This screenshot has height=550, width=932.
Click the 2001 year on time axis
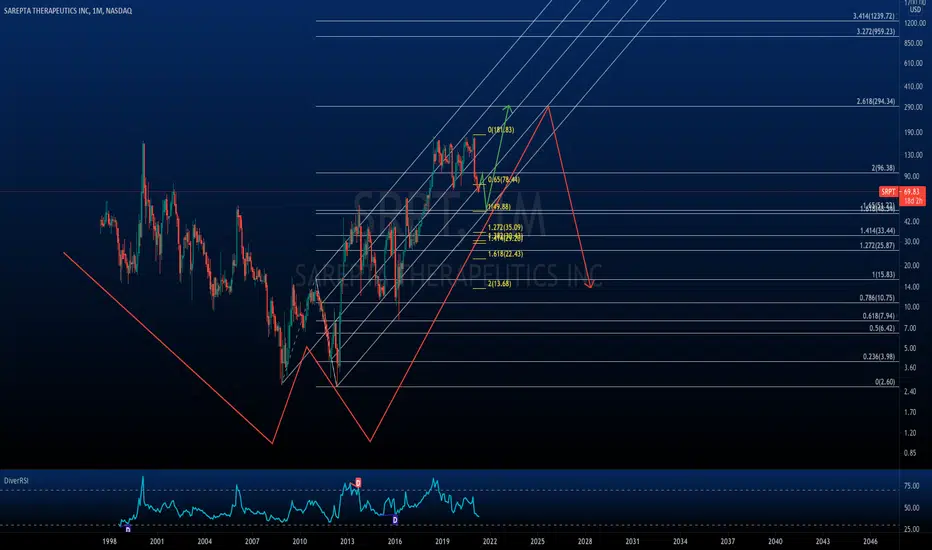pos(157,542)
